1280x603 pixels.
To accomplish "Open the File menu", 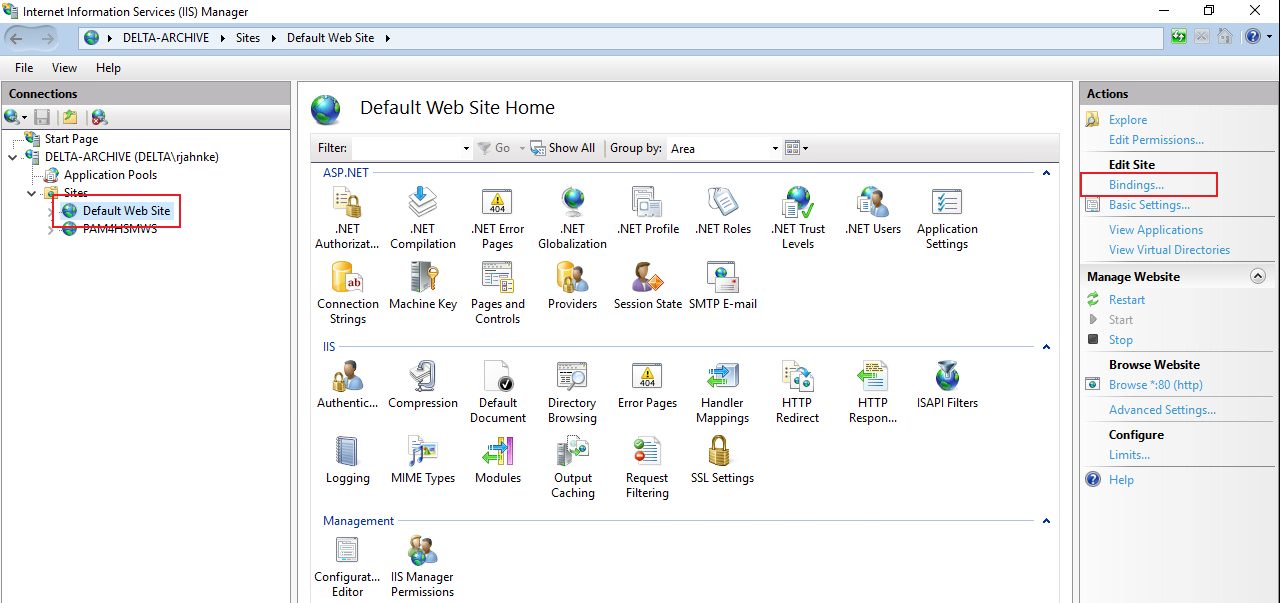I will [x=24, y=68].
